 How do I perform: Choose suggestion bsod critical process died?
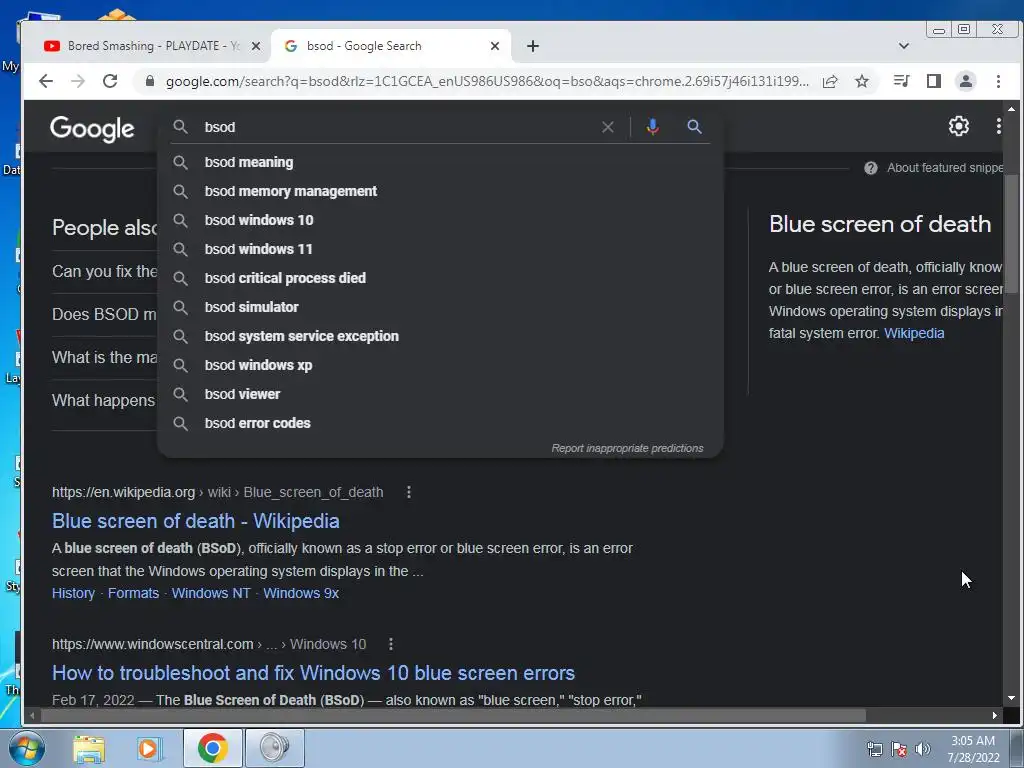click(x=440, y=278)
